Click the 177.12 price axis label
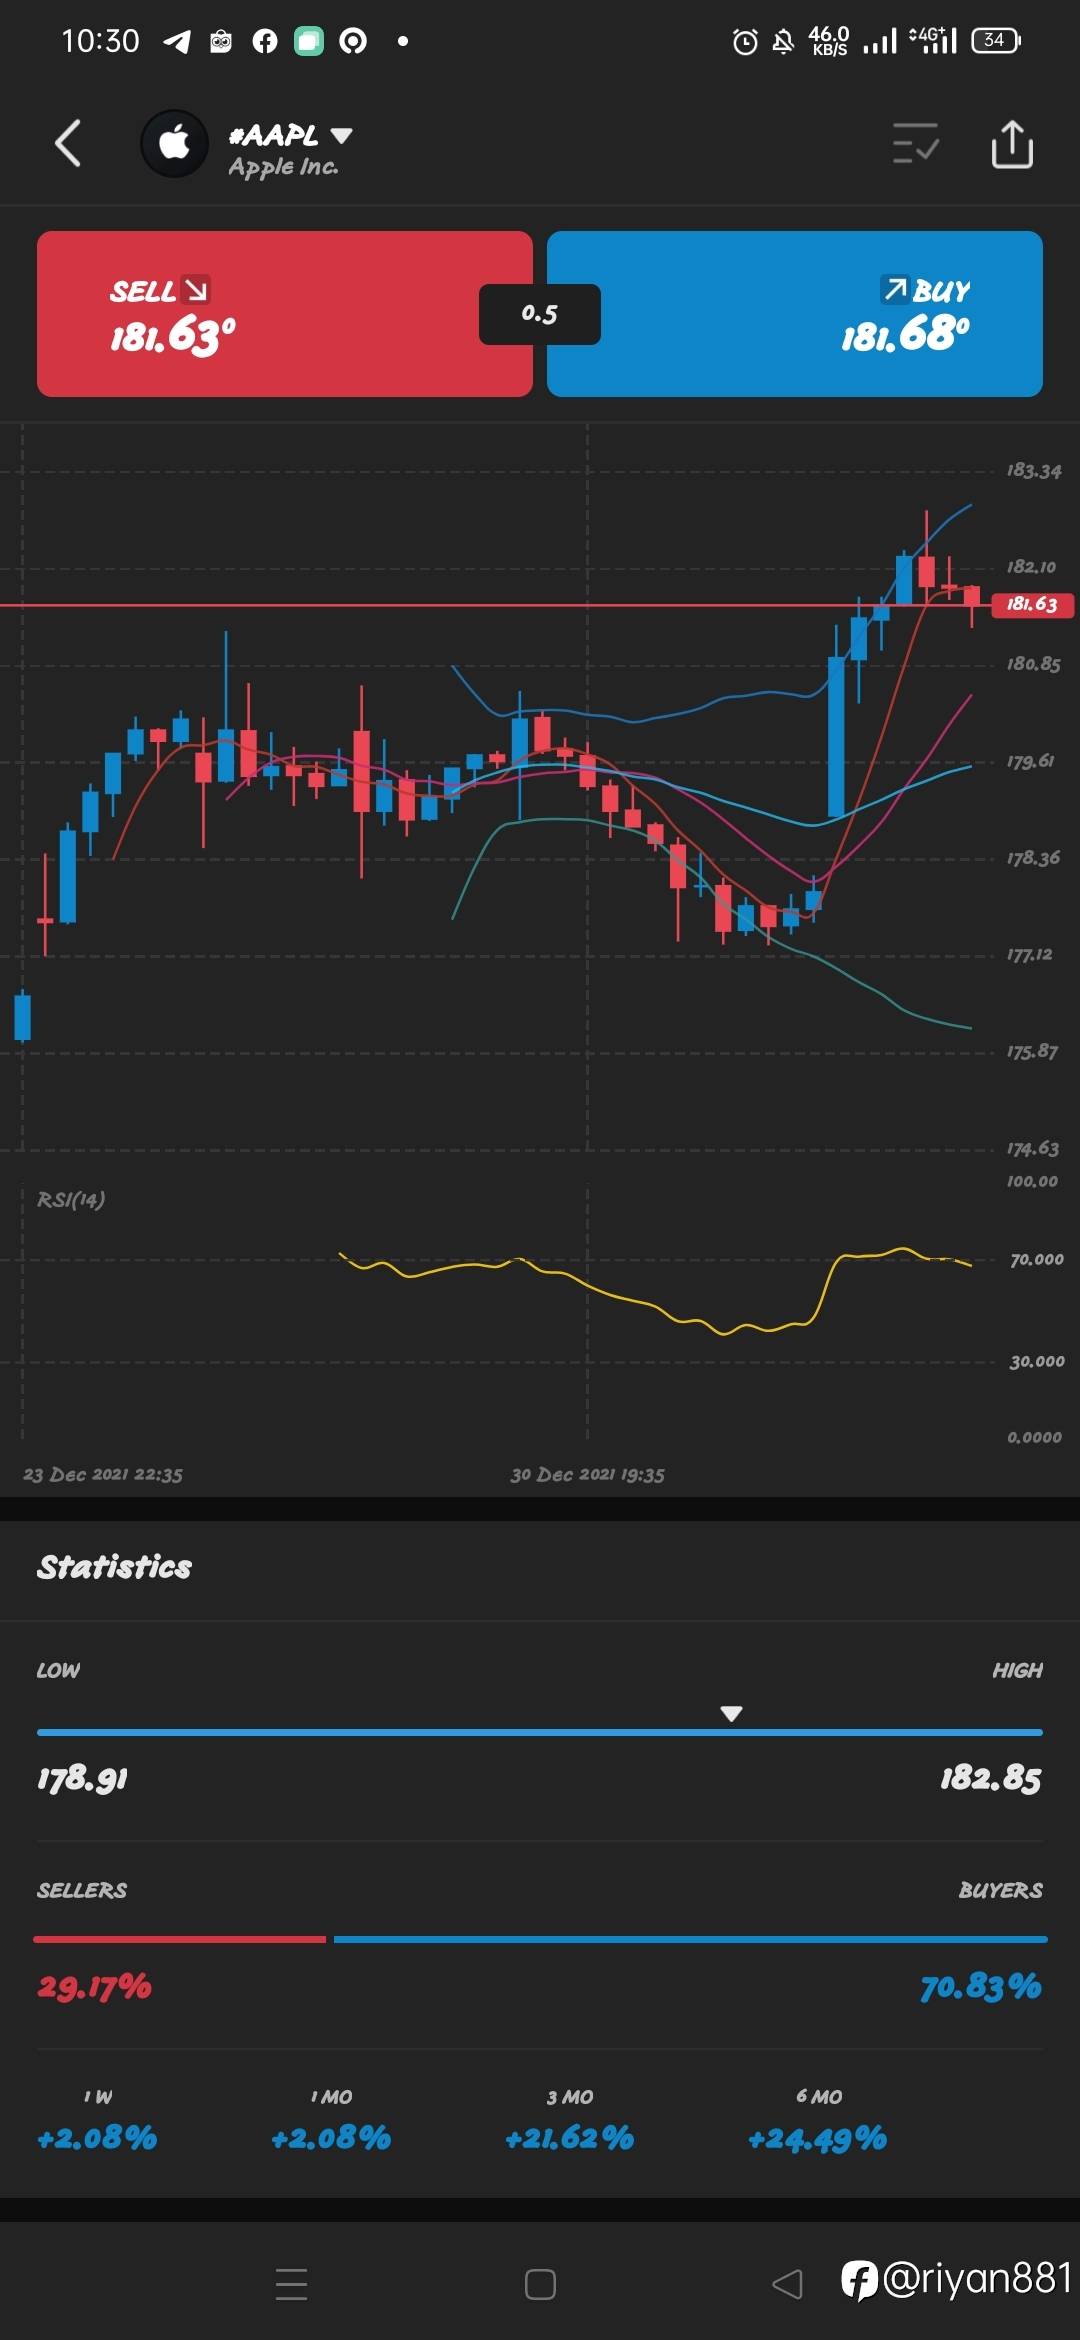The width and height of the screenshot is (1080, 2340). [1029, 955]
